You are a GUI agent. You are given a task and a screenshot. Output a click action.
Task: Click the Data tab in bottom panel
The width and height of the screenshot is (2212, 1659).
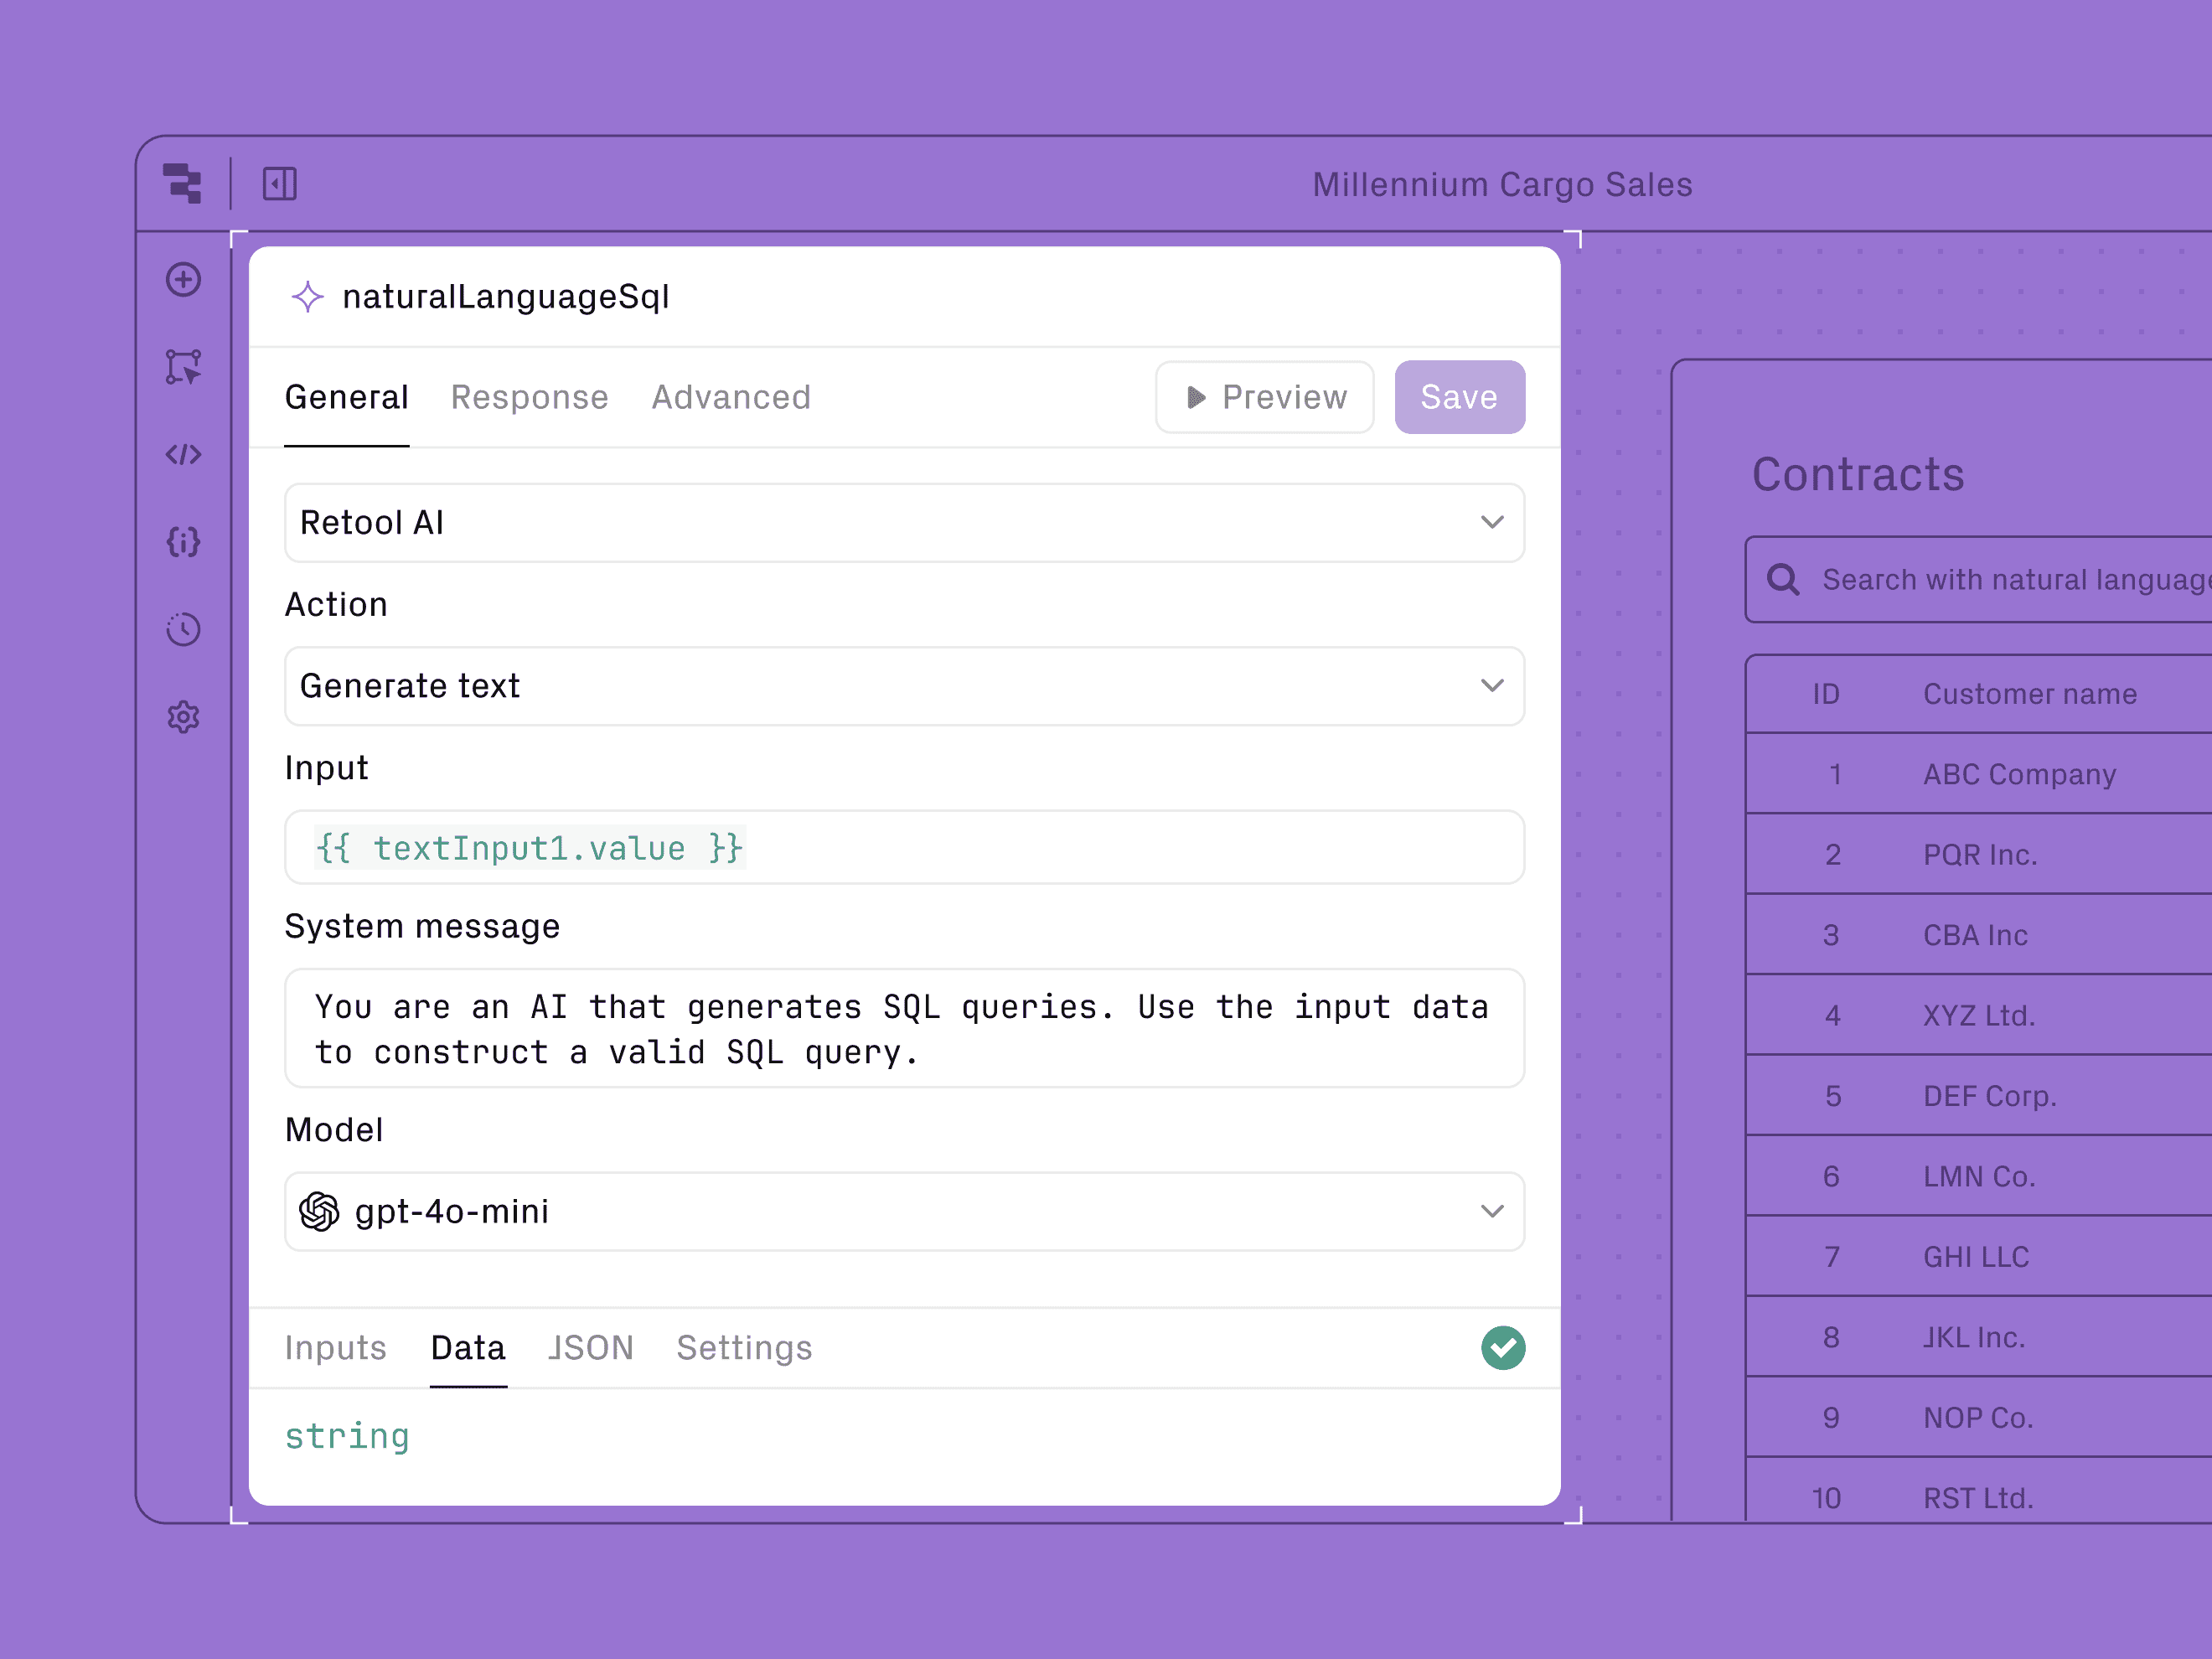click(x=467, y=1347)
